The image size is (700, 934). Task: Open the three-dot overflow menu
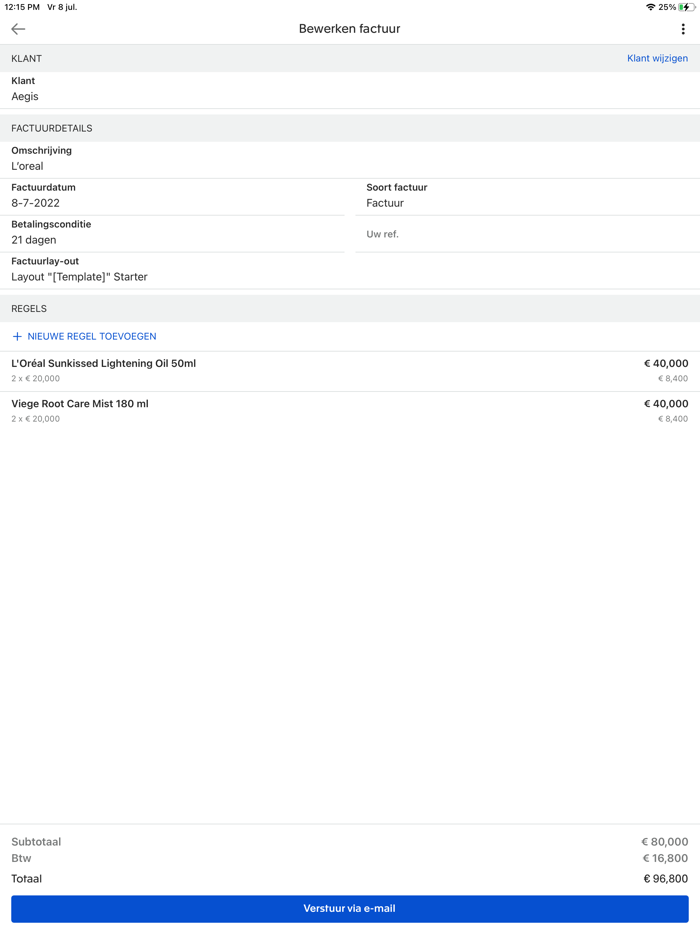click(x=686, y=29)
